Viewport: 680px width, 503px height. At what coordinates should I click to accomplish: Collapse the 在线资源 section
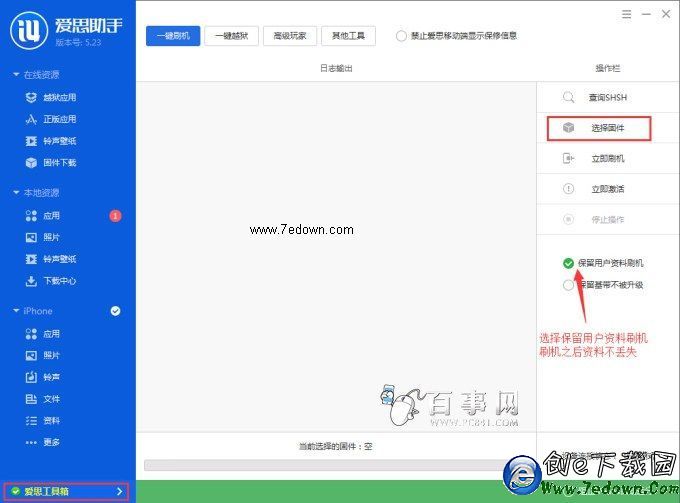pyautogui.click(x=16, y=75)
